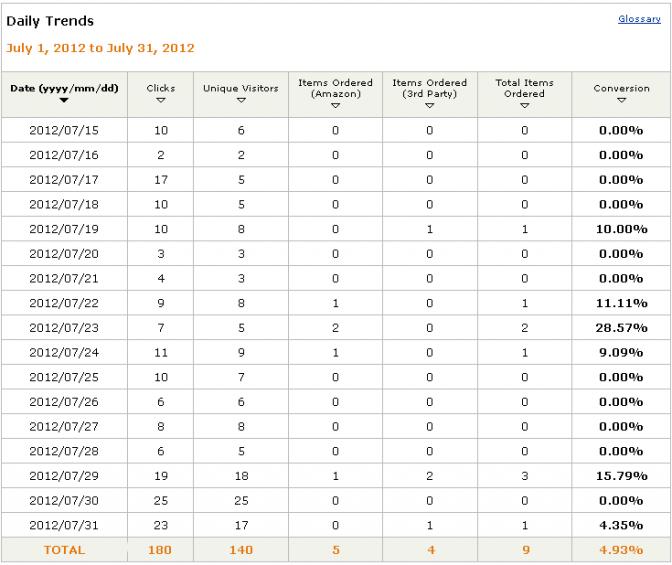
Task: Sort by Conversion using its arrow
Action: tap(621, 100)
